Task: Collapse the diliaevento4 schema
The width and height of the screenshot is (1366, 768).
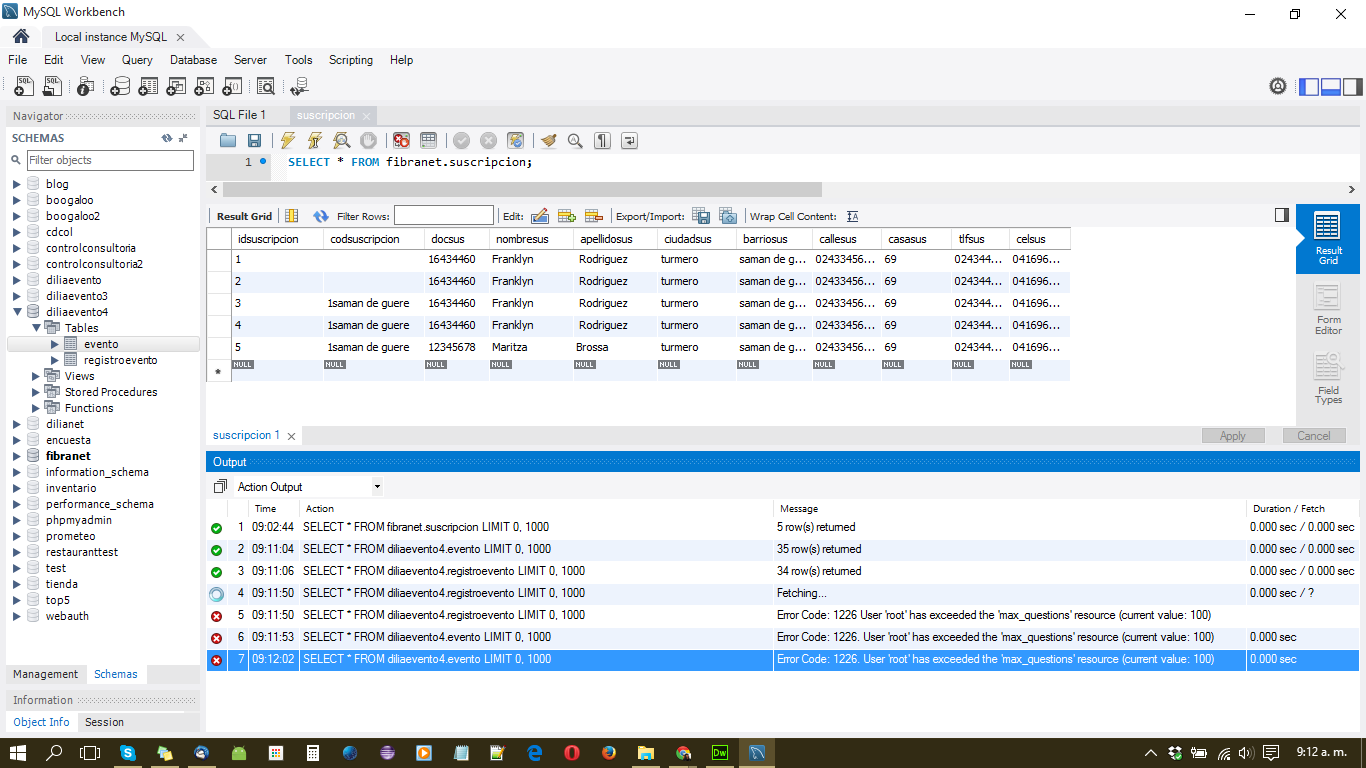Action: (x=16, y=312)
